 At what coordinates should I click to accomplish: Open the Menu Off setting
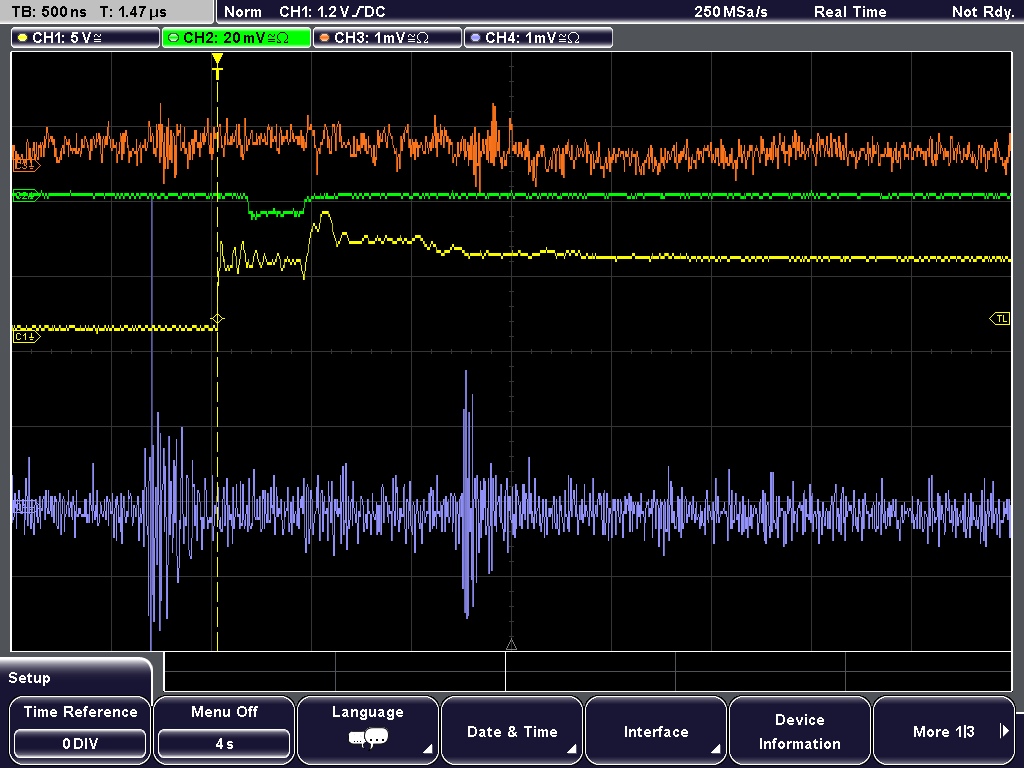(x=224, y=729)
